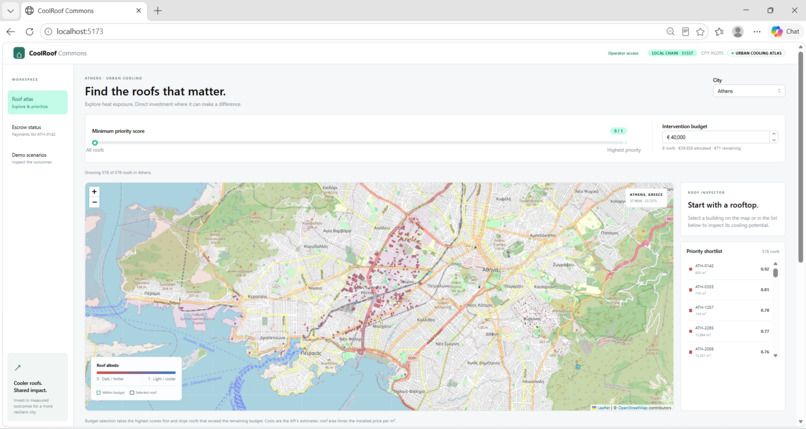The image size is (806, 429).
Task: Click the Operator access link
Action: (x=623, y=53)
